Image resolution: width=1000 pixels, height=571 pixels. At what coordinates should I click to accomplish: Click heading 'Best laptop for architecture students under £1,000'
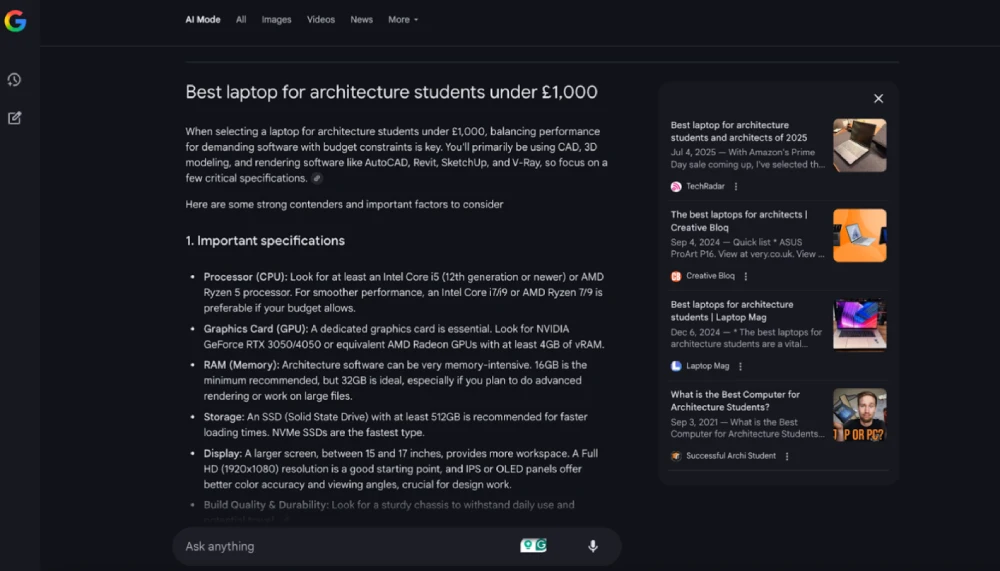pos(391,93)
